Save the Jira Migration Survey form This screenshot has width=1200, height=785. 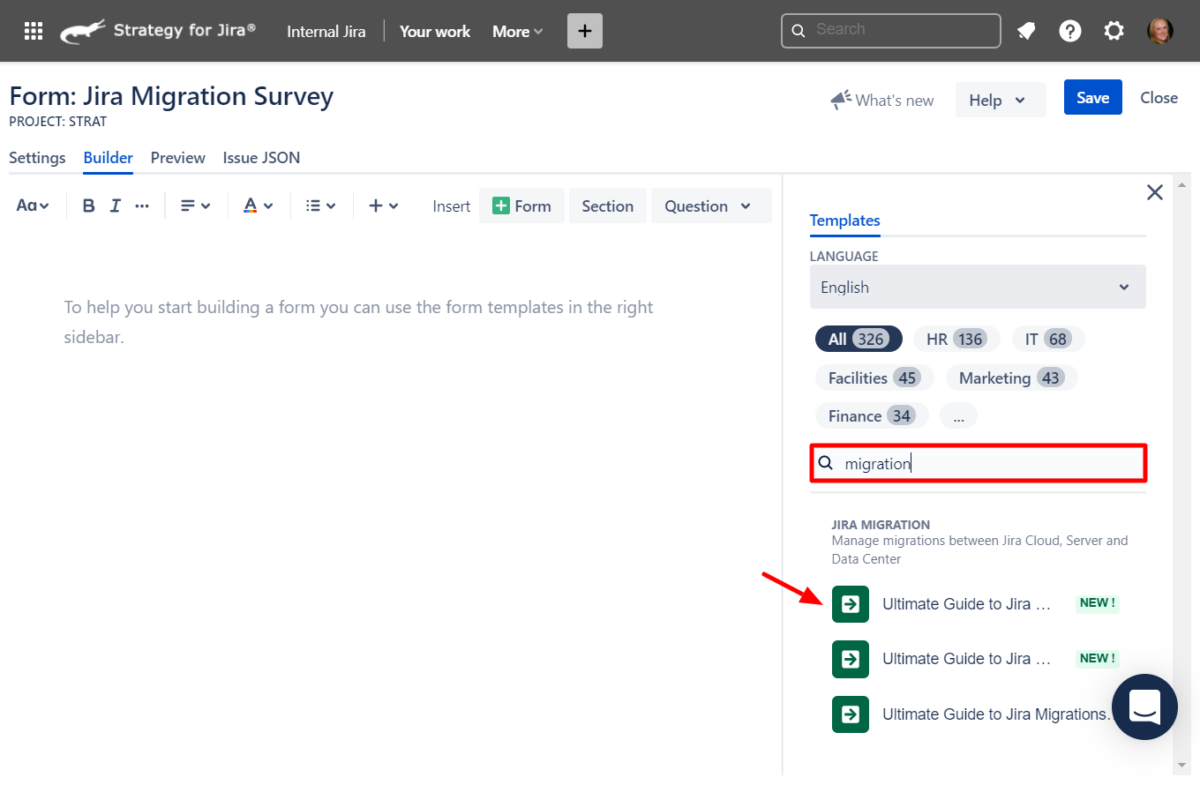tap(1092, 97)
